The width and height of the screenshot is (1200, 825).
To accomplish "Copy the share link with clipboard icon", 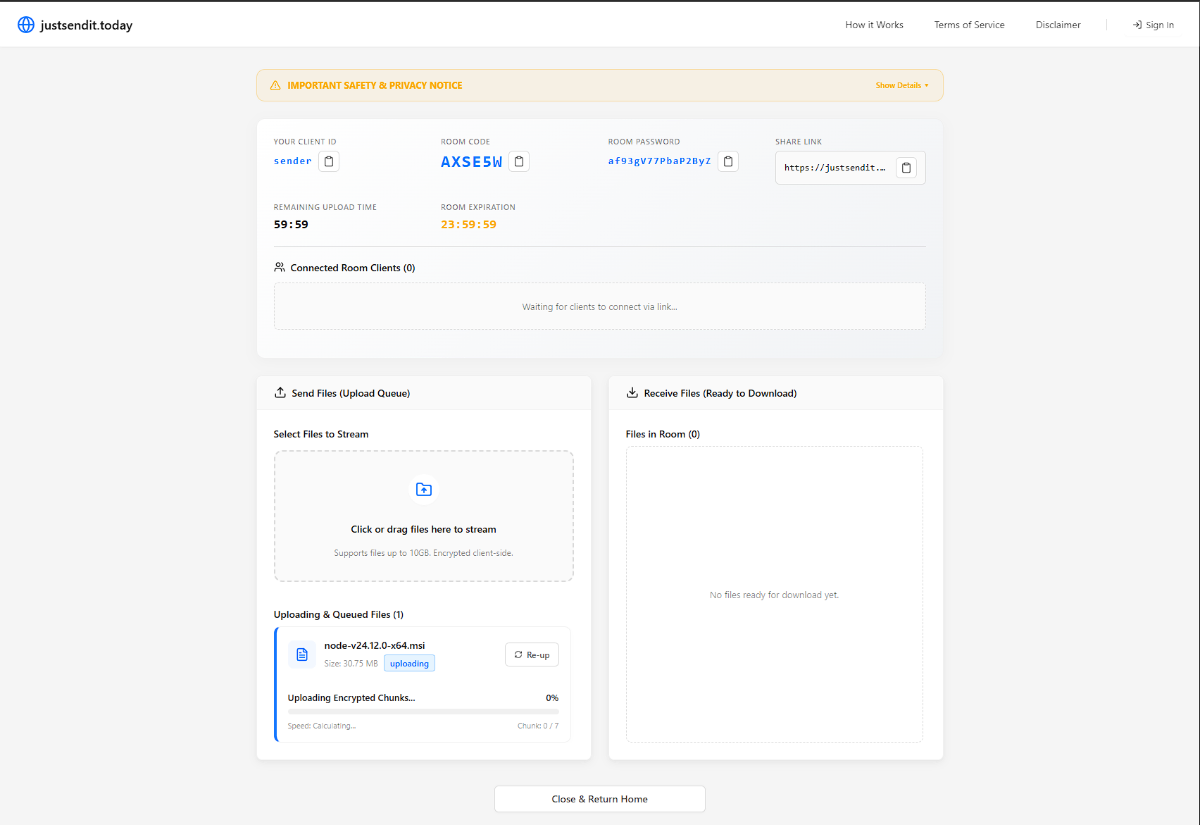I will click(906, 168).
